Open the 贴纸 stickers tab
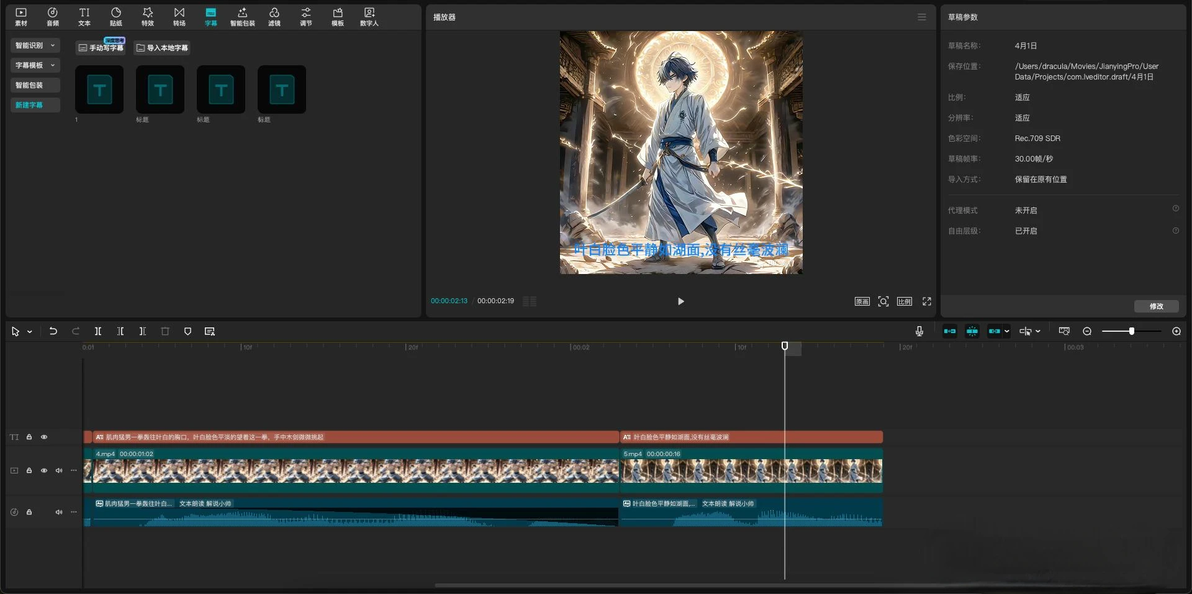1192x594 pixels. click(x=116, y=17)
